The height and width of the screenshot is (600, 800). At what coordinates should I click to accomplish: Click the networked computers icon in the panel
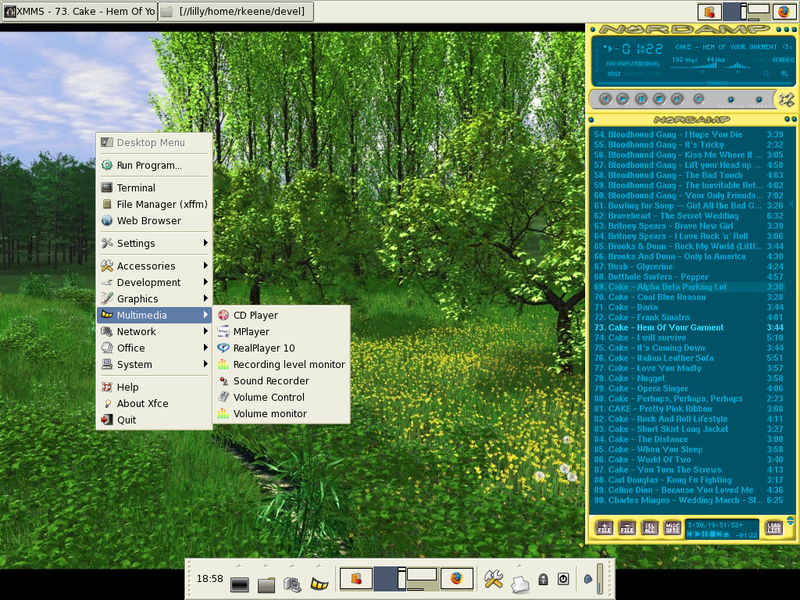[292, 584]
